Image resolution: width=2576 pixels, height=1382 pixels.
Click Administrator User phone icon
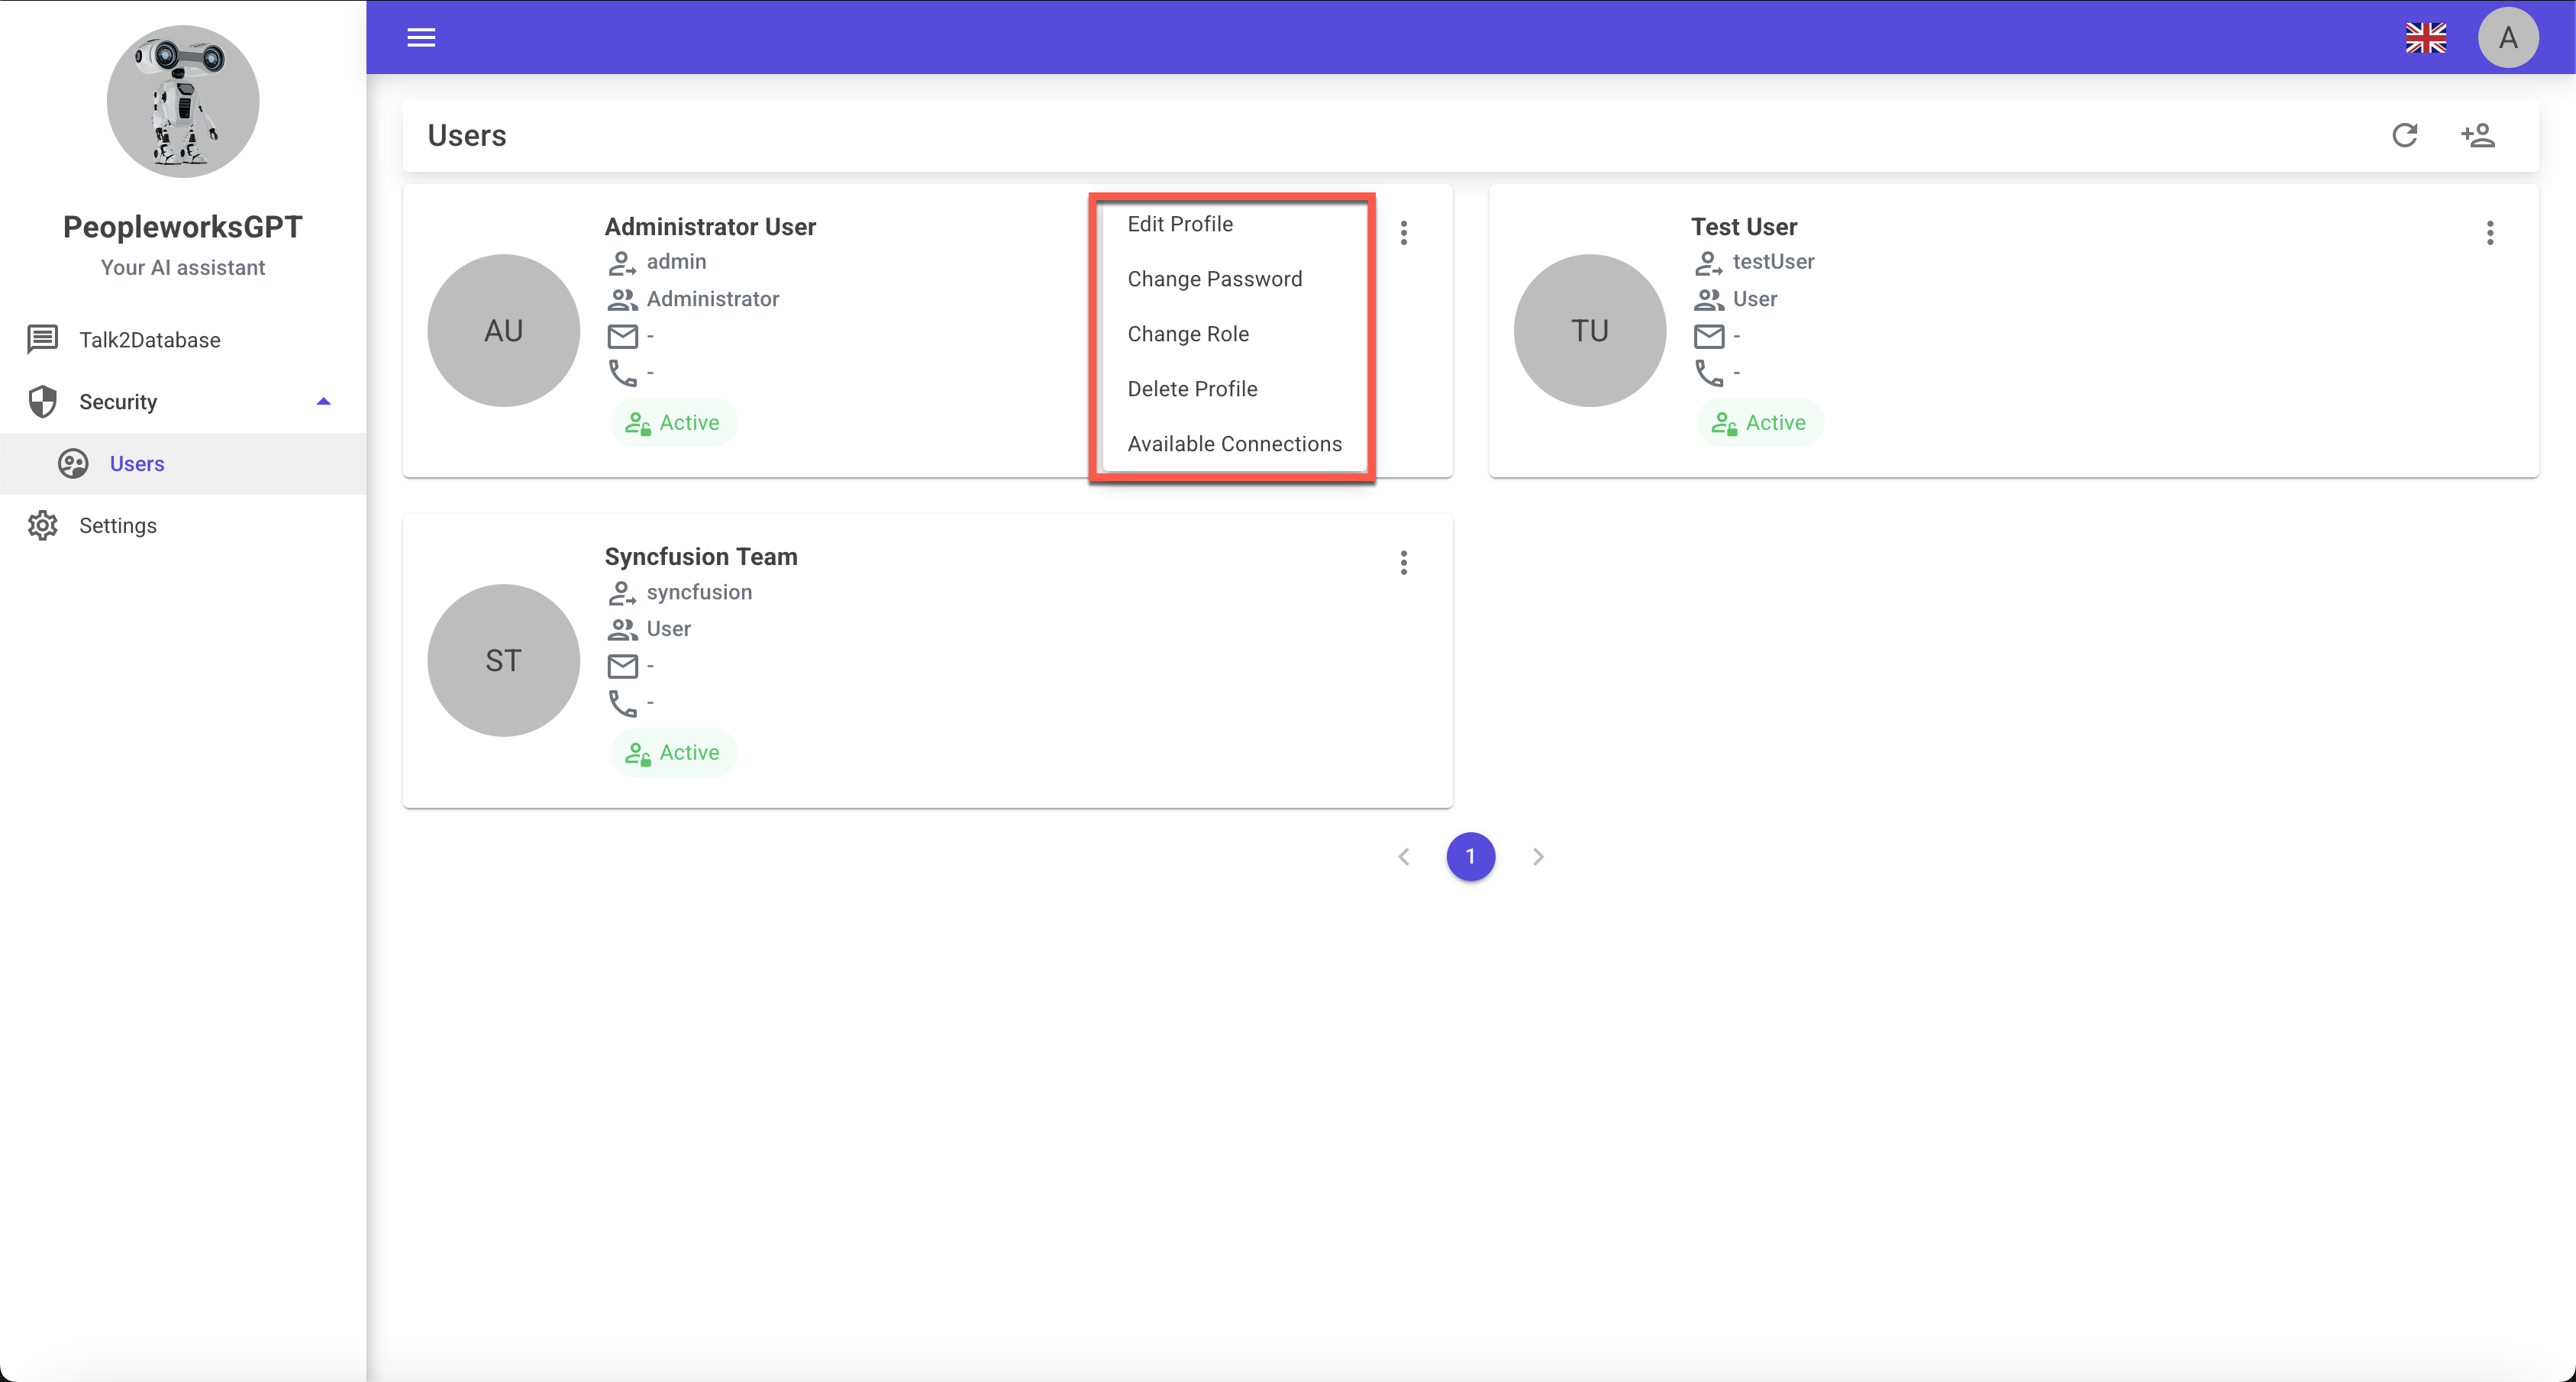[x=623, y=373]
